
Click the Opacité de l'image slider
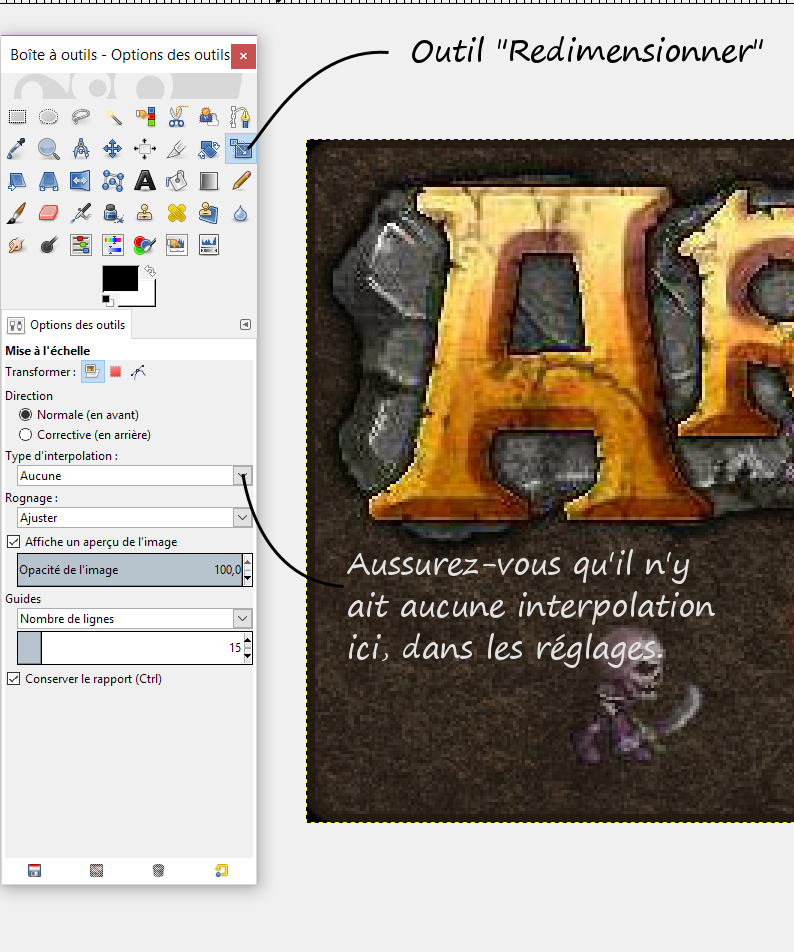pyautogui.click(x=130, y=570)
